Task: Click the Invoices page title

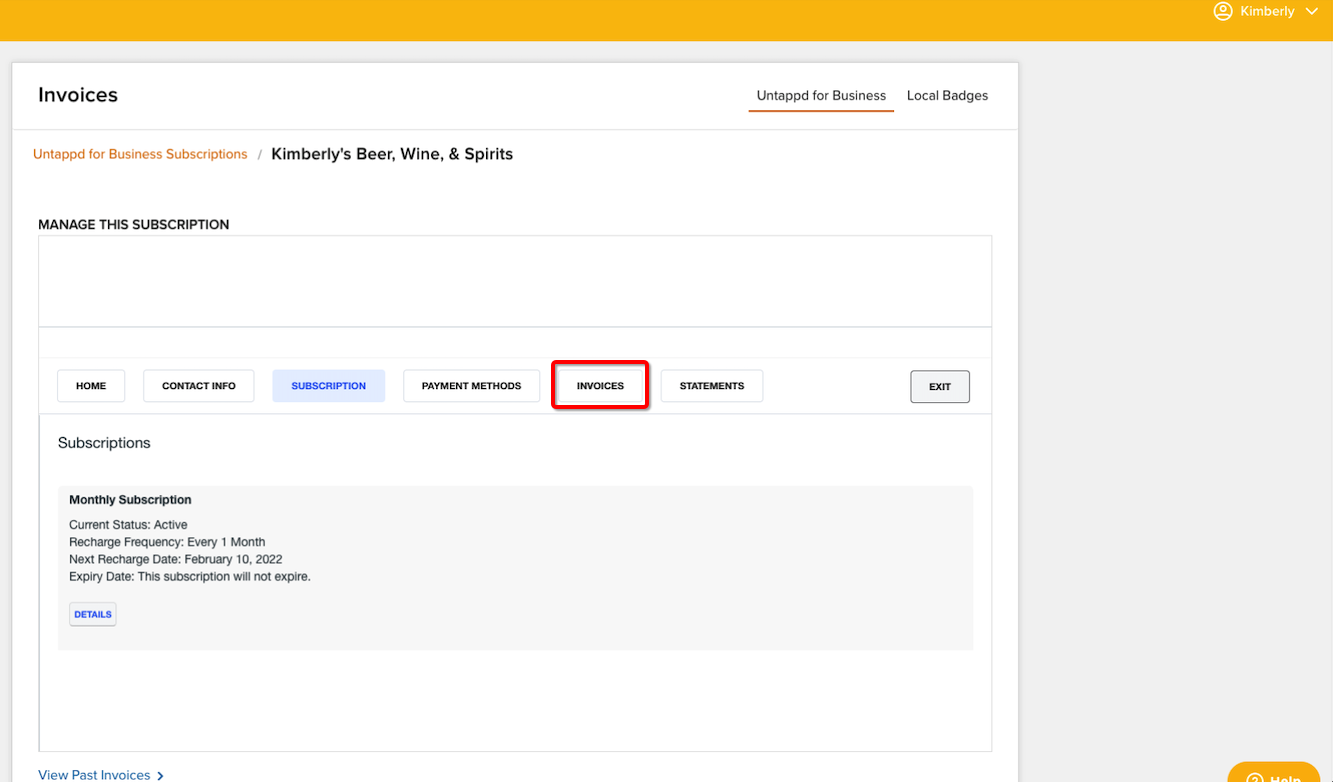Action: pyautogui.click(x=78, y=95)
